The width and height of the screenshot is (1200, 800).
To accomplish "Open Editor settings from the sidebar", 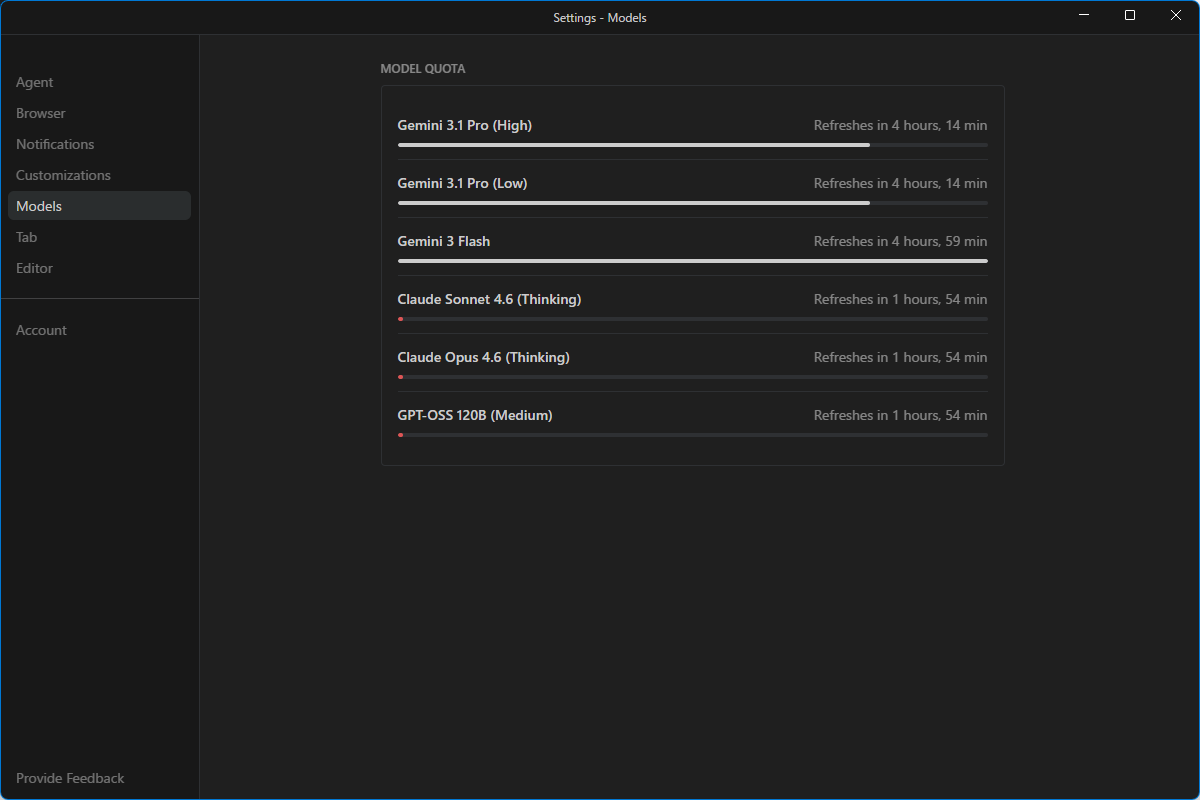I will 35,268.
